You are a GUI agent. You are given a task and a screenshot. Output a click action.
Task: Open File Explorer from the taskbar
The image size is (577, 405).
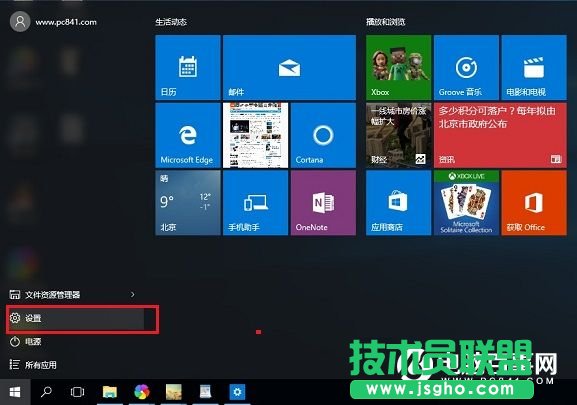coord(110,392)
